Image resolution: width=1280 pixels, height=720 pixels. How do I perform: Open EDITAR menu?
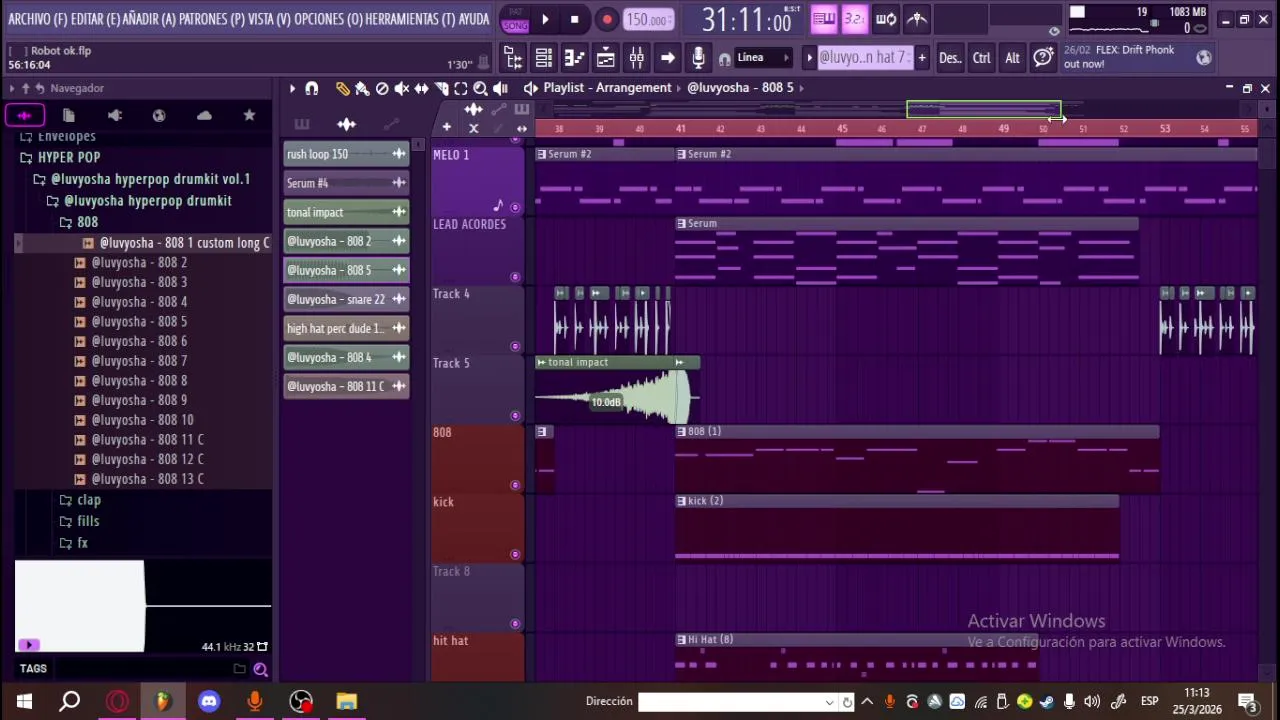94,19
